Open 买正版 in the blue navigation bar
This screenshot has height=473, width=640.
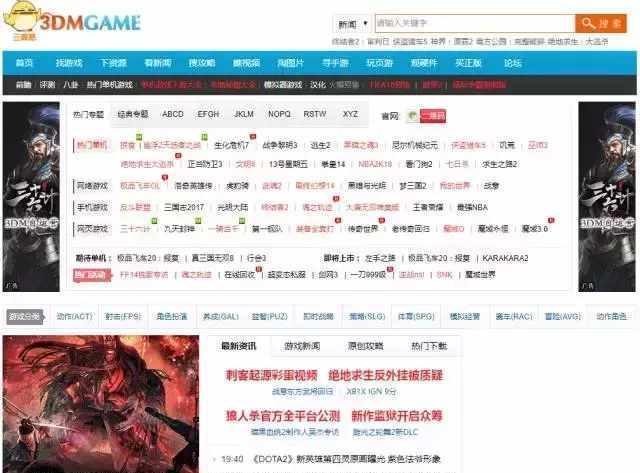pyautogui.click(x=468, y=63)
